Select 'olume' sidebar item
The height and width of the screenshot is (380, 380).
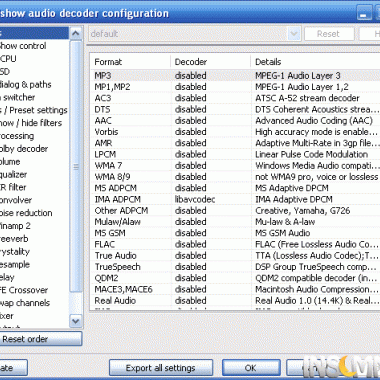tap(10, 162)
